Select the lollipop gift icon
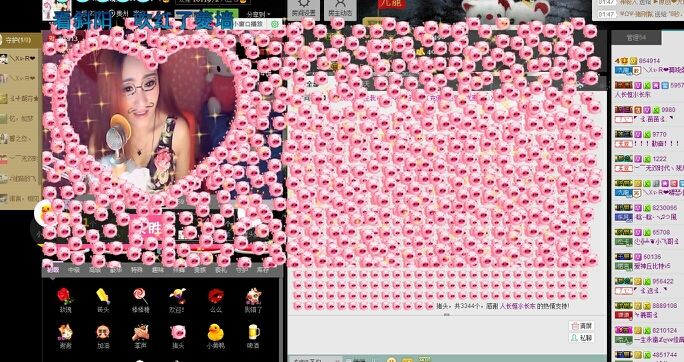 click(x=140, y=296)
